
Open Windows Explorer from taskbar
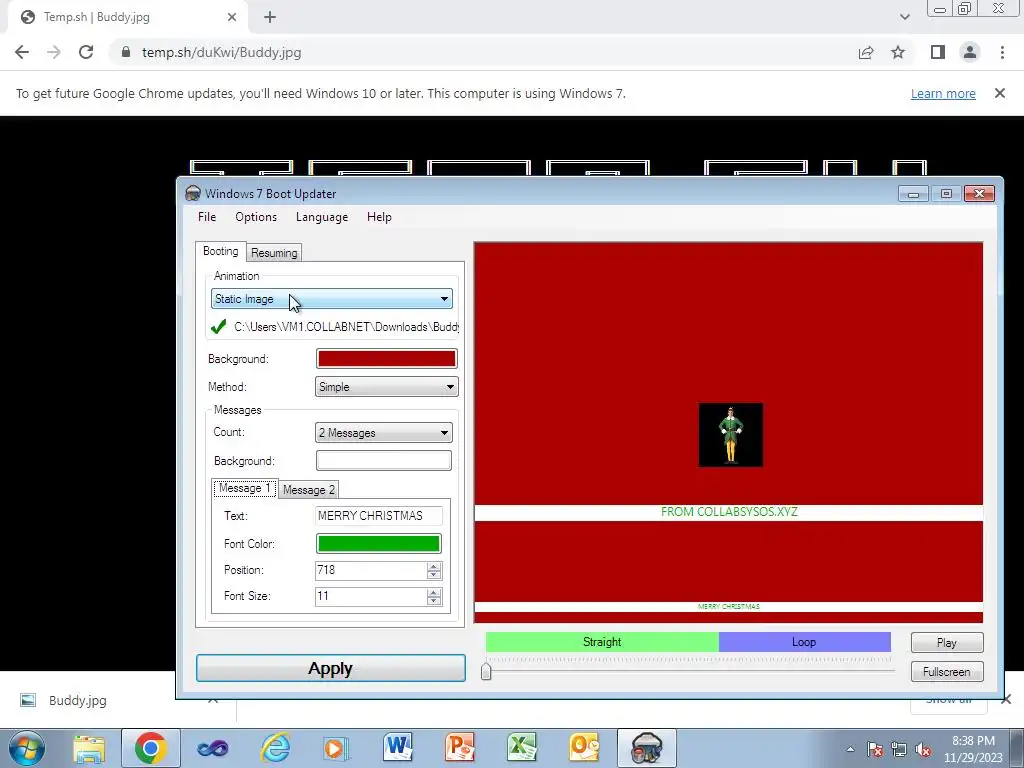coord(89,748)
